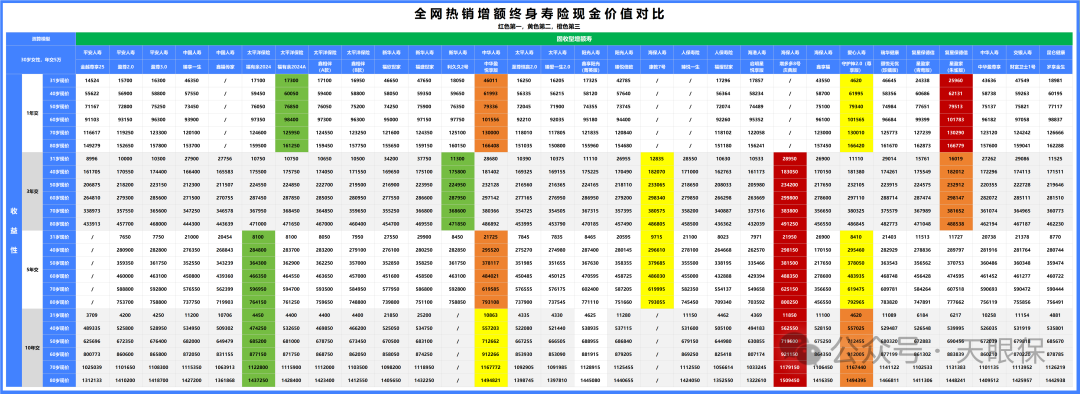Select yellow highlighted cell 12835
Viewport: 1080px width, 394px height.
pyautogui.click(x=658, y=158)
